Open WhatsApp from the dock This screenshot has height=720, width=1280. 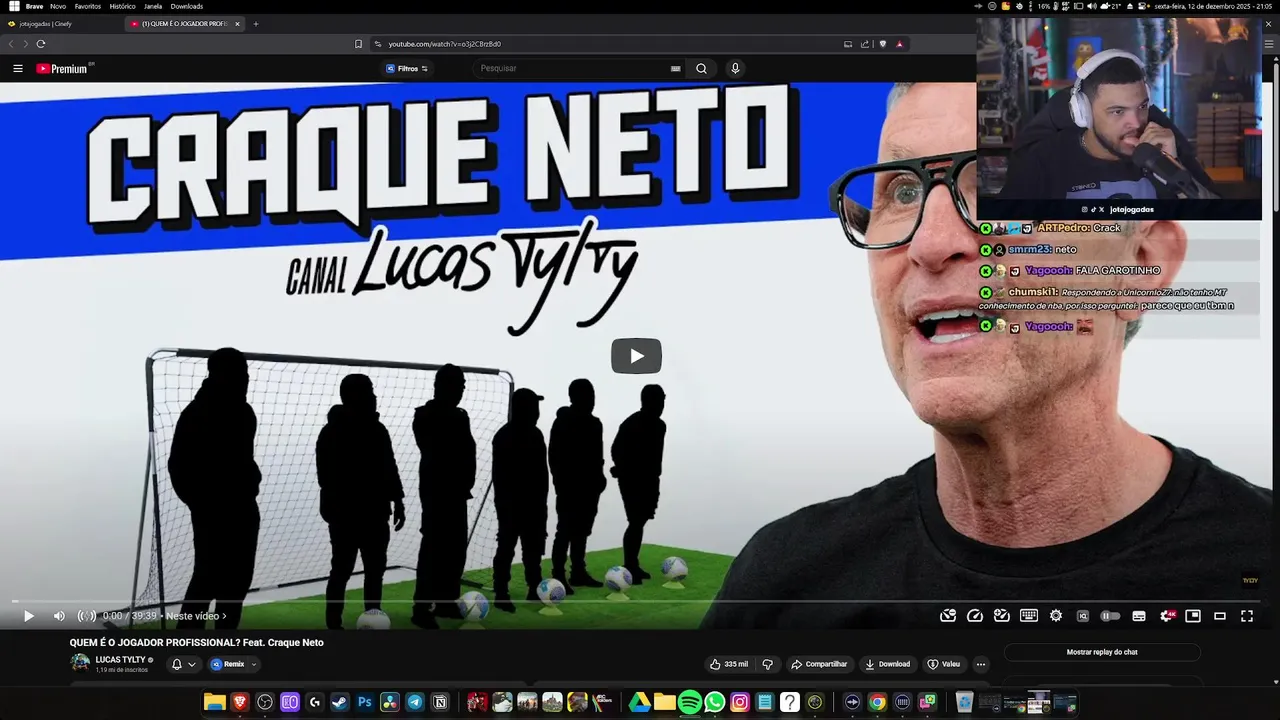[x=715, y=702]
